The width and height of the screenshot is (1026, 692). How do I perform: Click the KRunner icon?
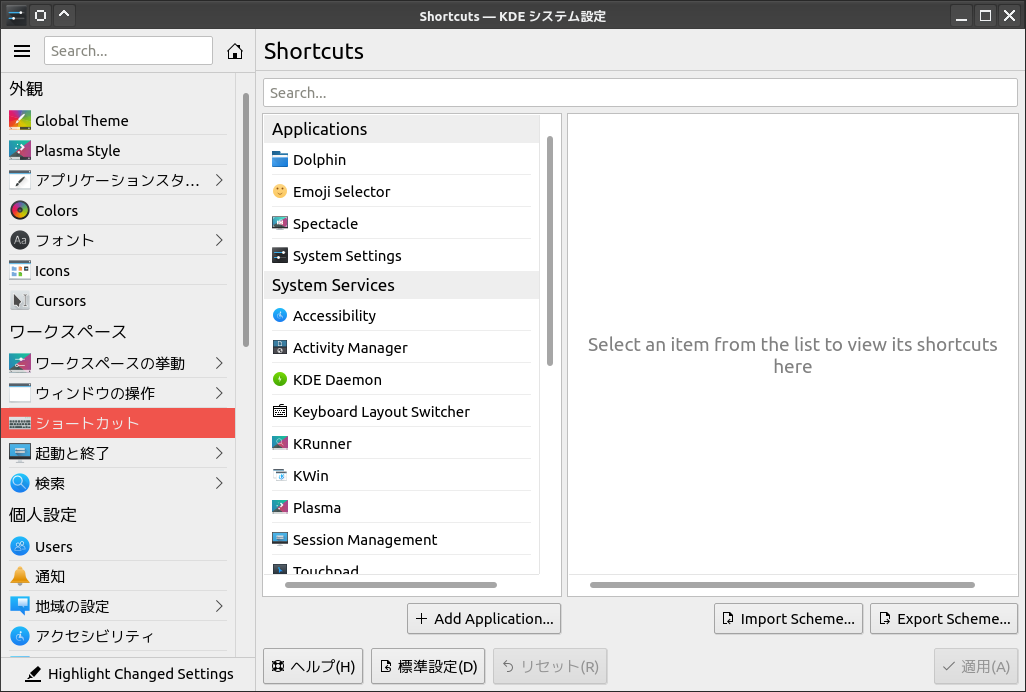[280, 444]
